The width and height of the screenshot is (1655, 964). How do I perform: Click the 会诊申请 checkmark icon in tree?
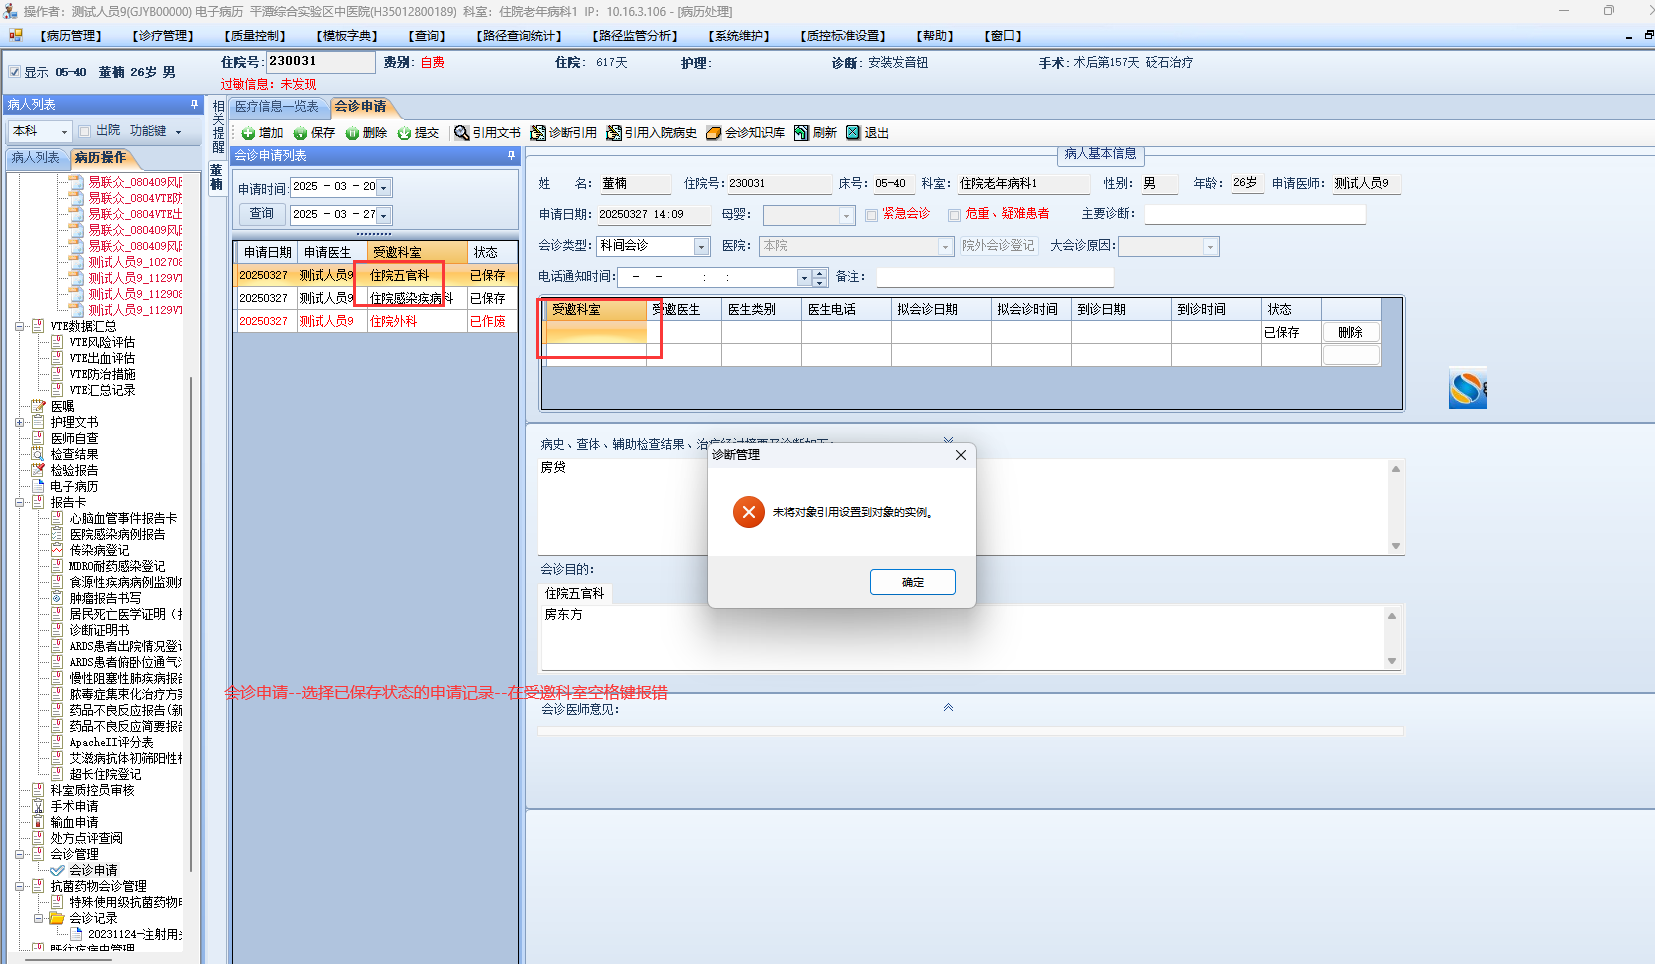57,870
